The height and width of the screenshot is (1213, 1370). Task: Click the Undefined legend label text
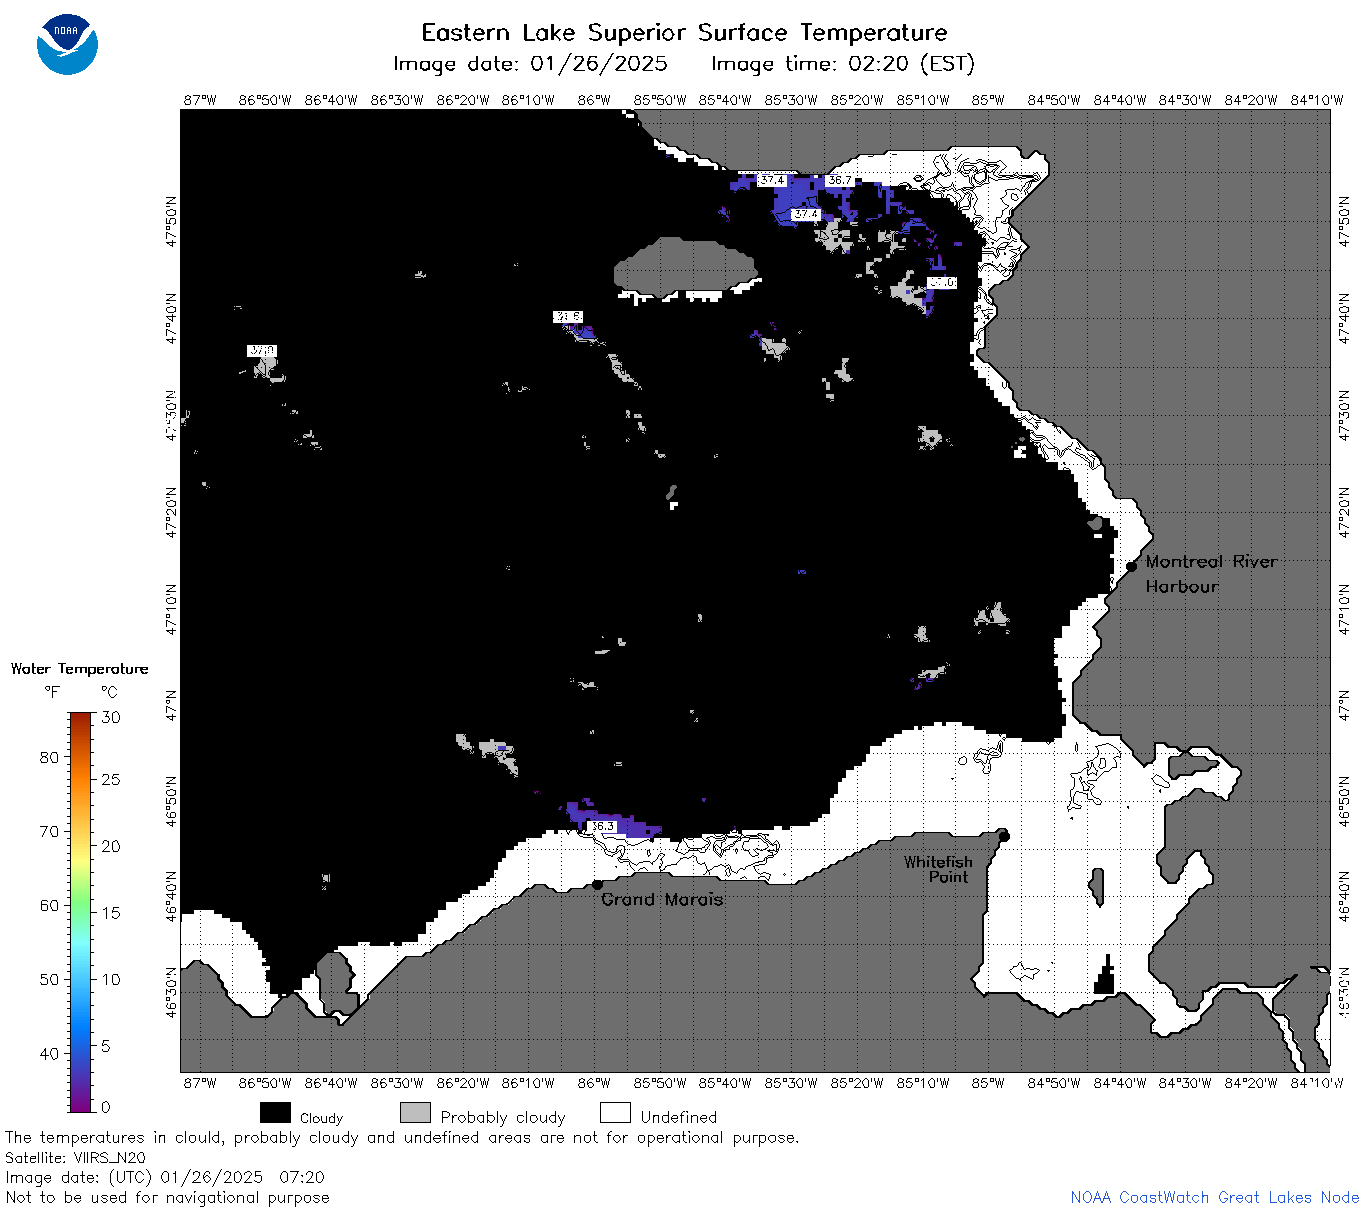click(x=679, y=1117)
